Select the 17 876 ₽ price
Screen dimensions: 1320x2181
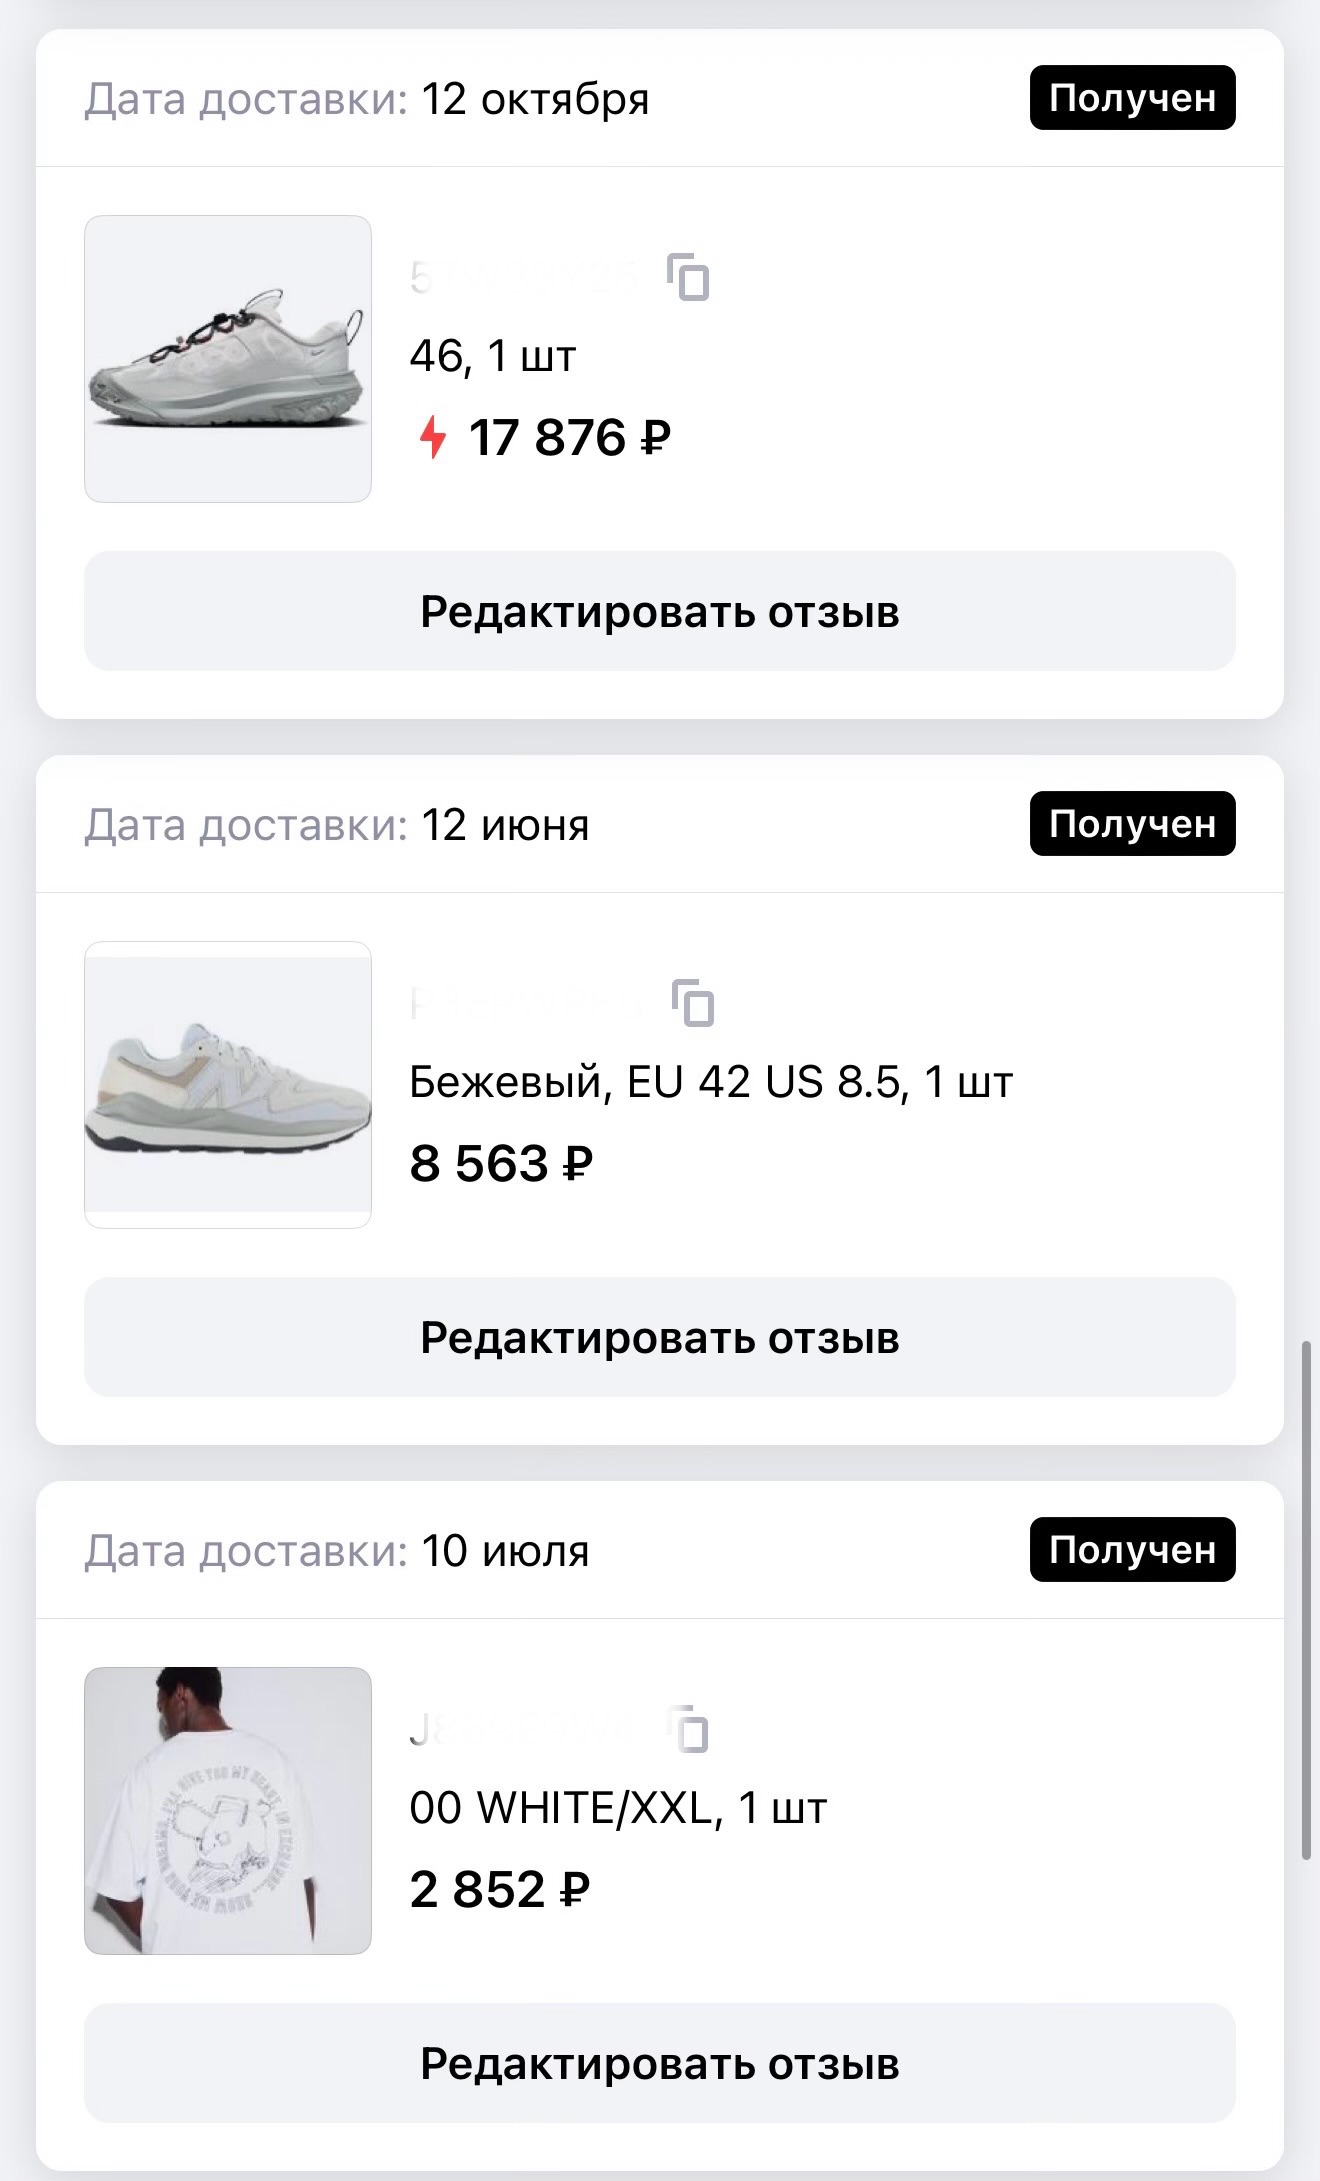[x=569, y=437]
